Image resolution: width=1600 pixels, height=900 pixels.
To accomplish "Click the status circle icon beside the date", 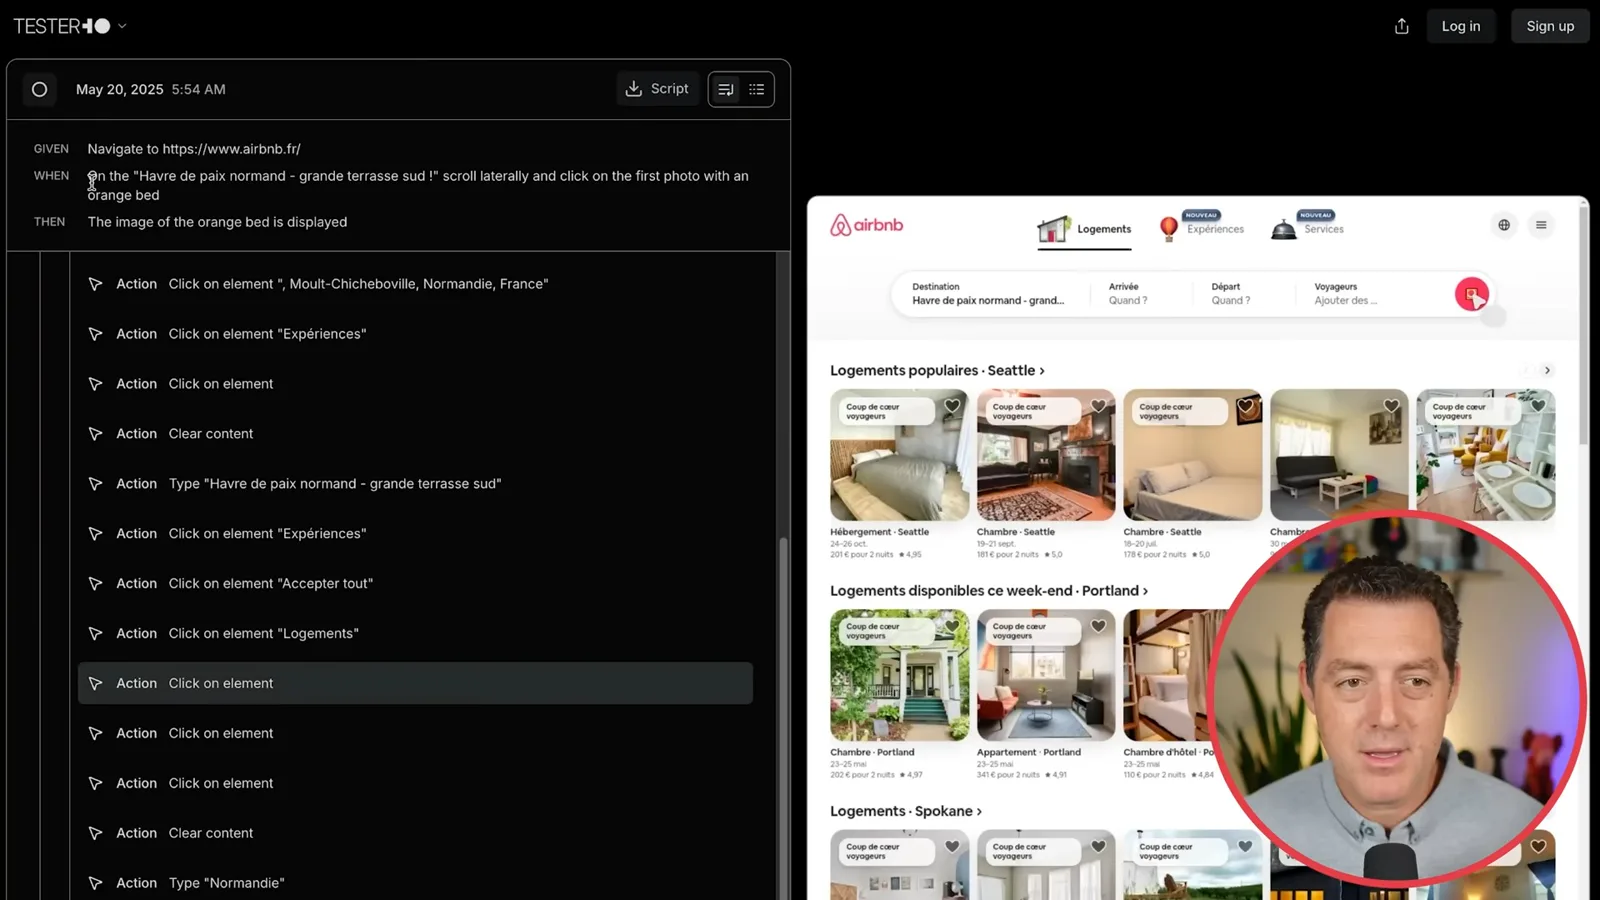I will click(x=39, y=89).
